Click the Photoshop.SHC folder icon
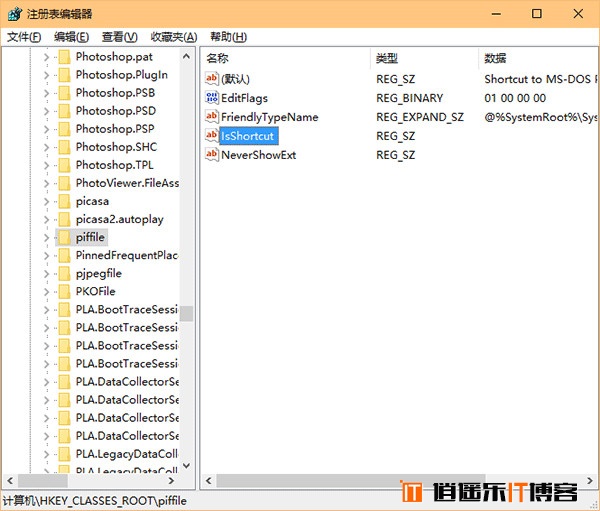600x511 pixels. pos(64,147)
